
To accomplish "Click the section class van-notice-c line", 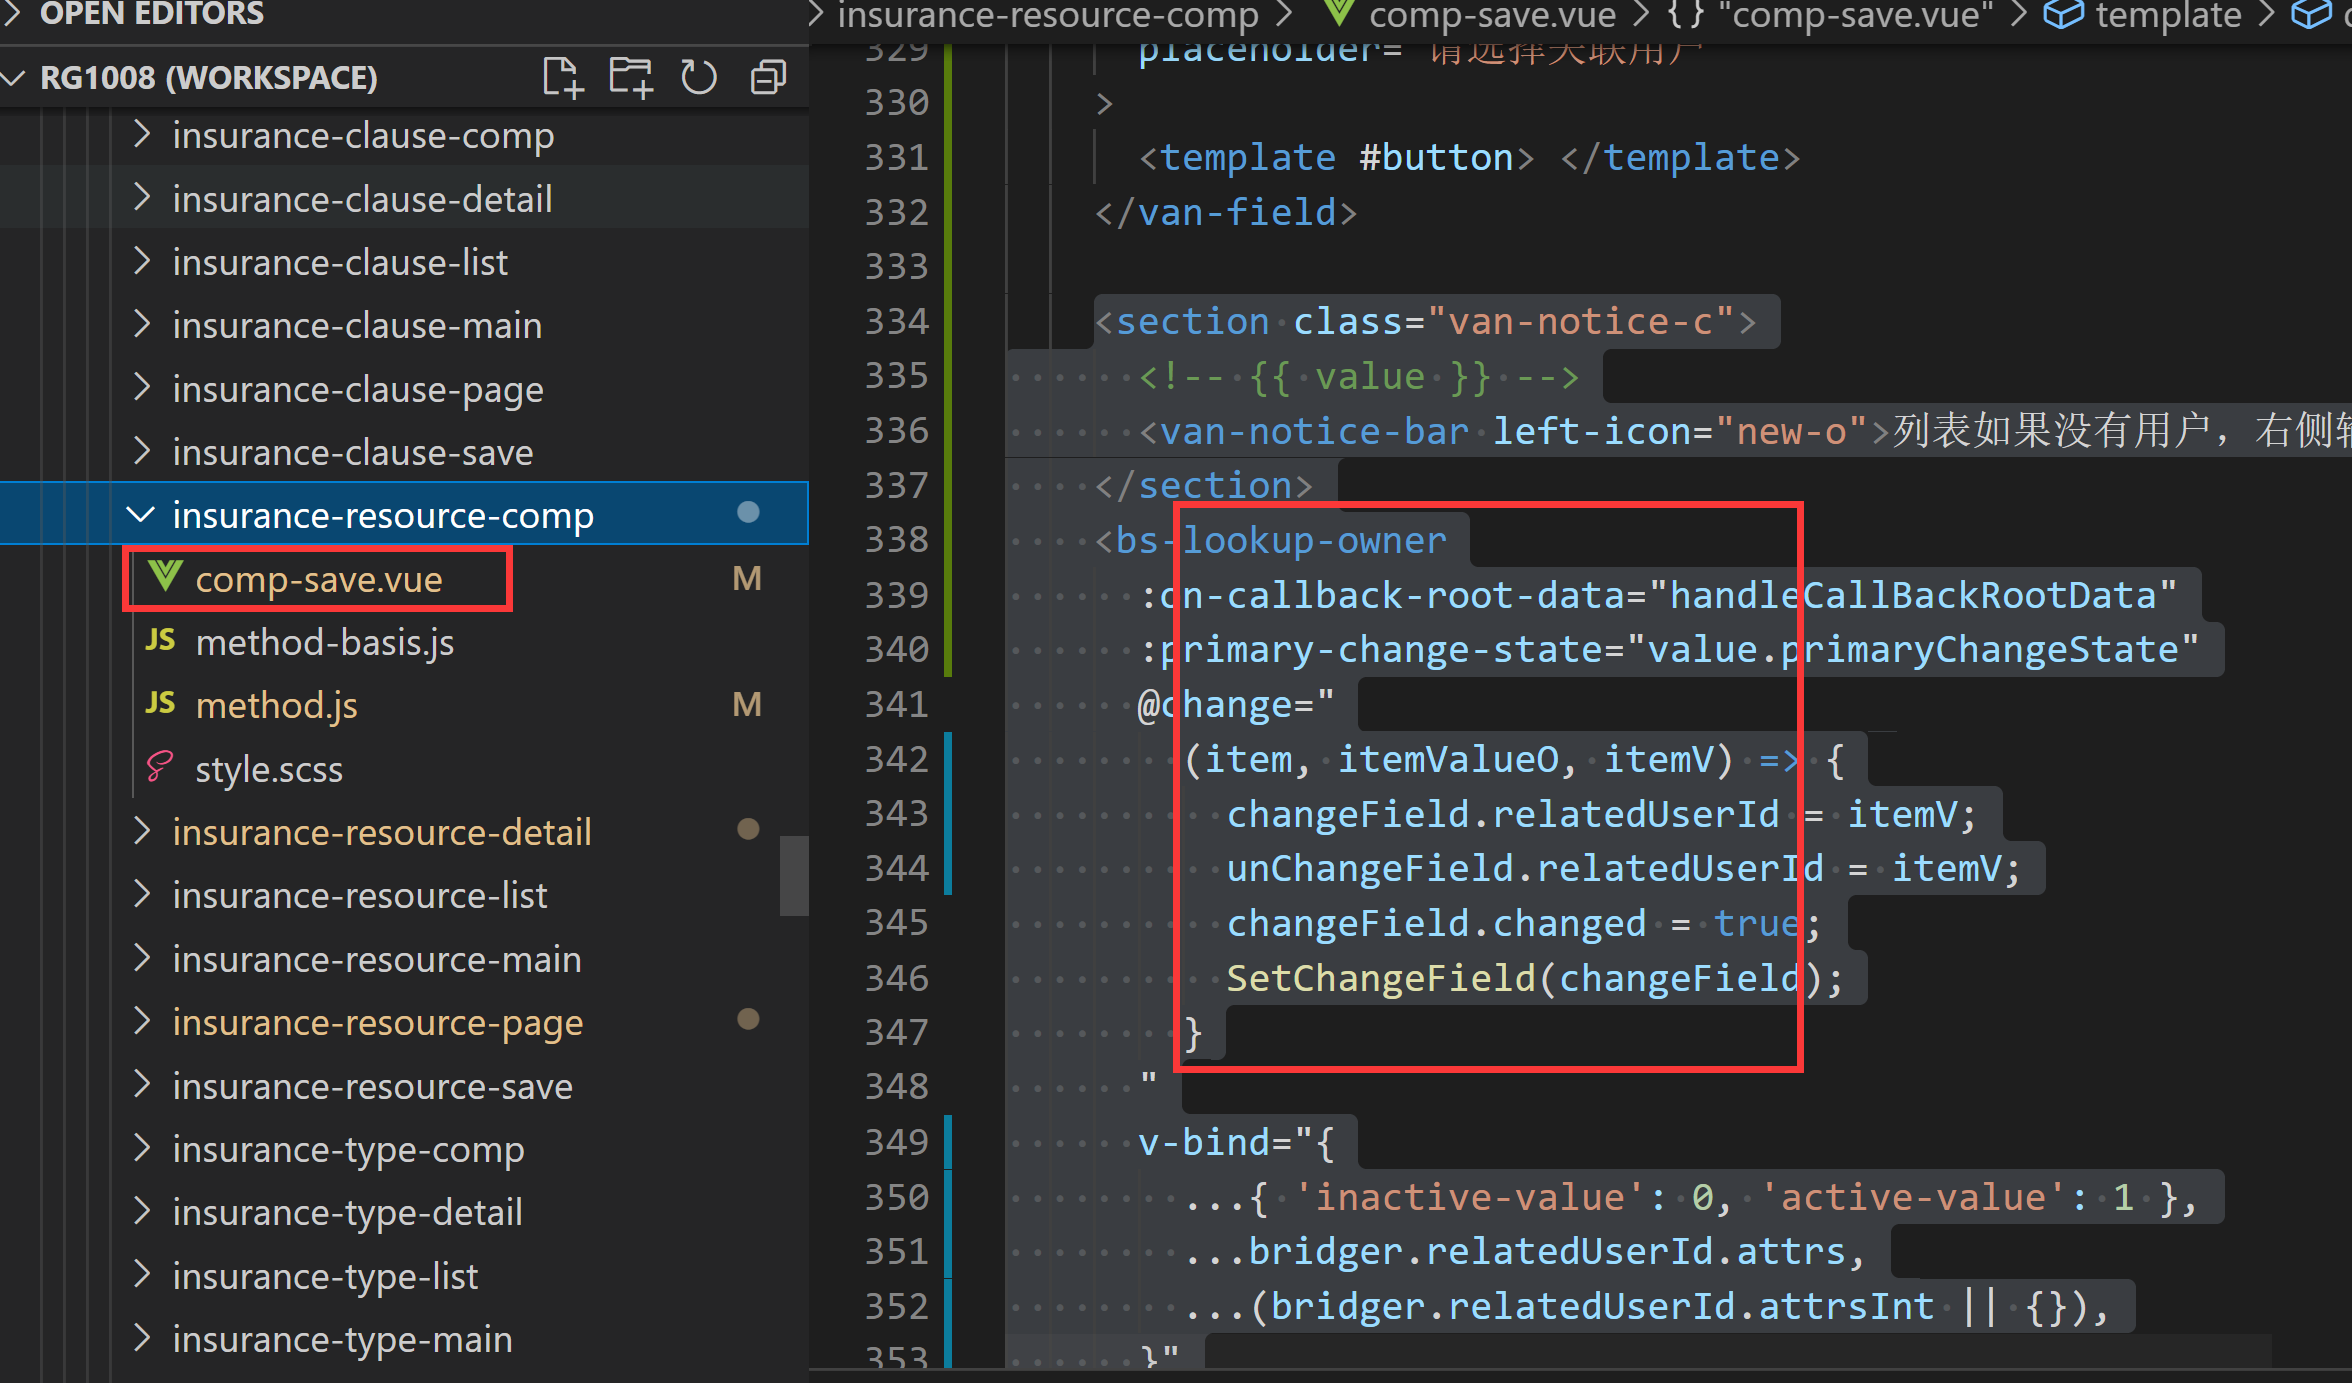I will [1426, 321].
